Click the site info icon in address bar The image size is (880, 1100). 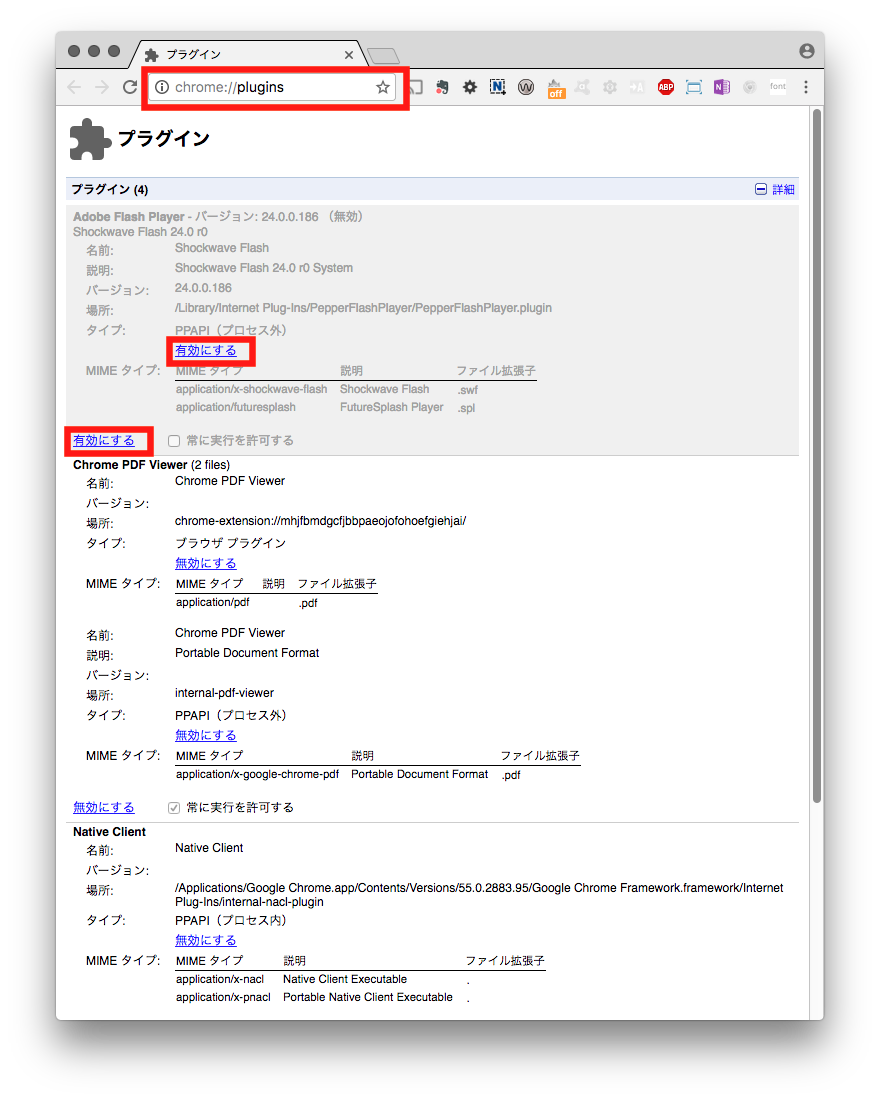click(x=162, y=87)
